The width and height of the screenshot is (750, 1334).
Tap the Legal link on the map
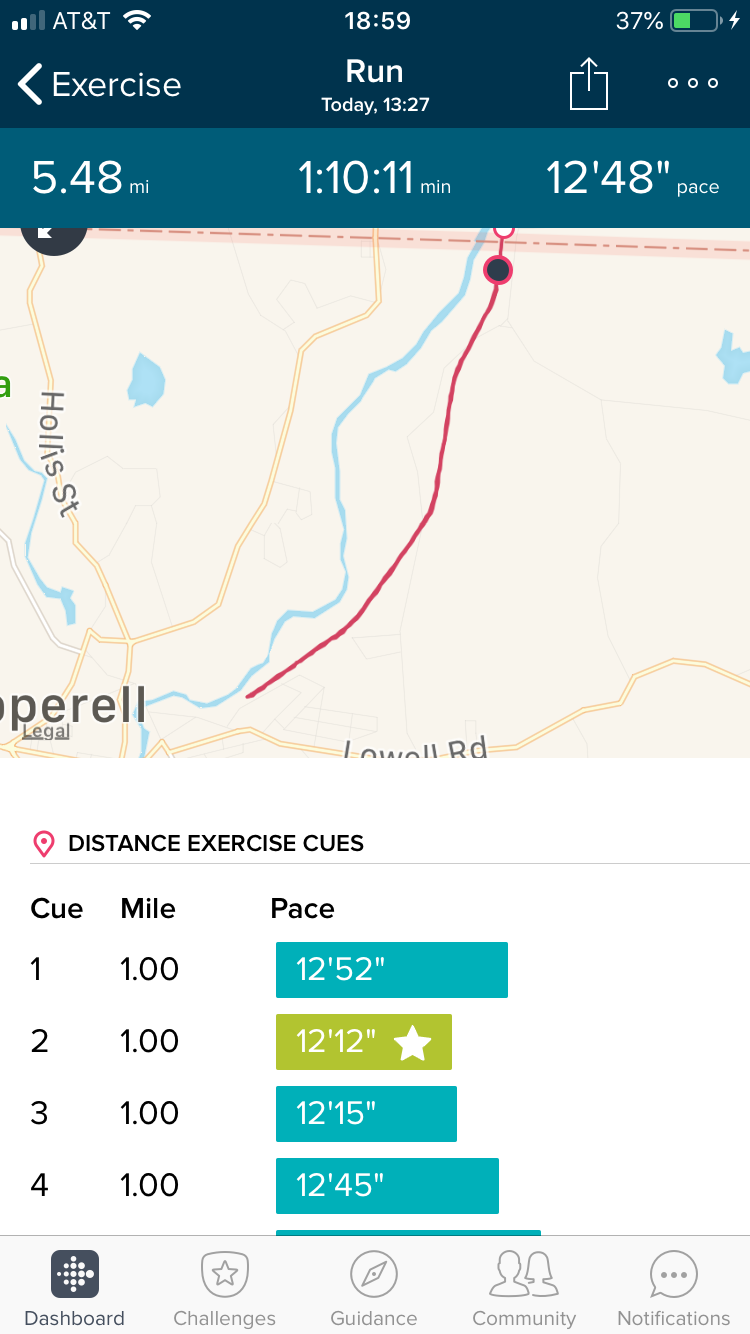(47, 731)
